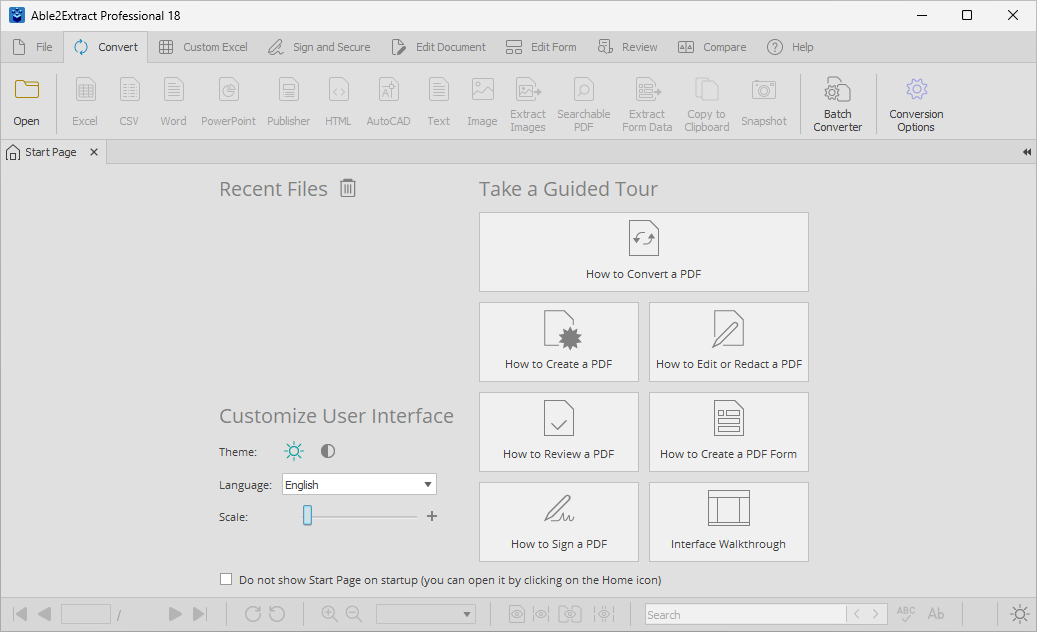Switch to the Review ribbon tab
Viewport: 1037px width, 632px height.
click(x=627, y=46)
